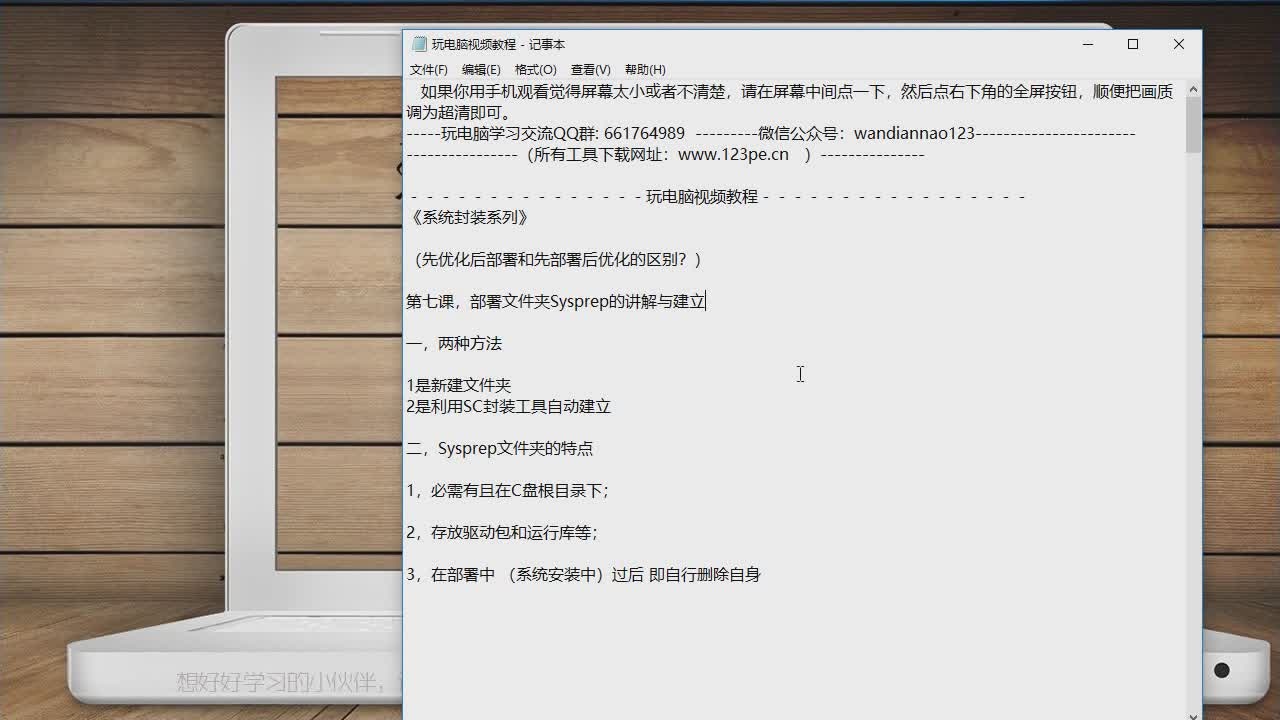
Task: Open the 编辑(E) menu
Action: pyautogui.click(x=481, y=70)
